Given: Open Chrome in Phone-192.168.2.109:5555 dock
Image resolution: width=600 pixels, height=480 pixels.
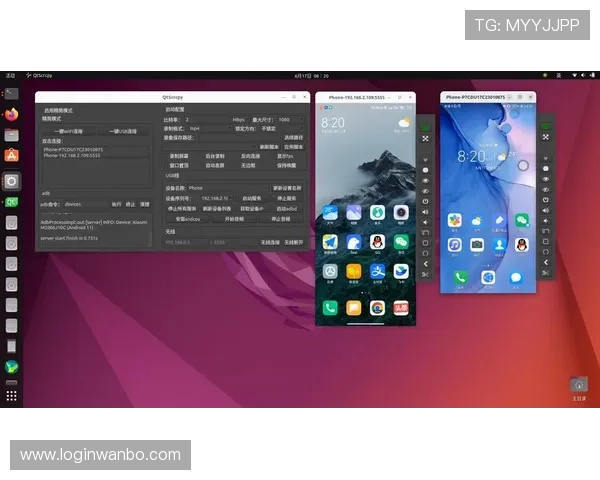Looking at the screenshot, I should pos(377,308).
